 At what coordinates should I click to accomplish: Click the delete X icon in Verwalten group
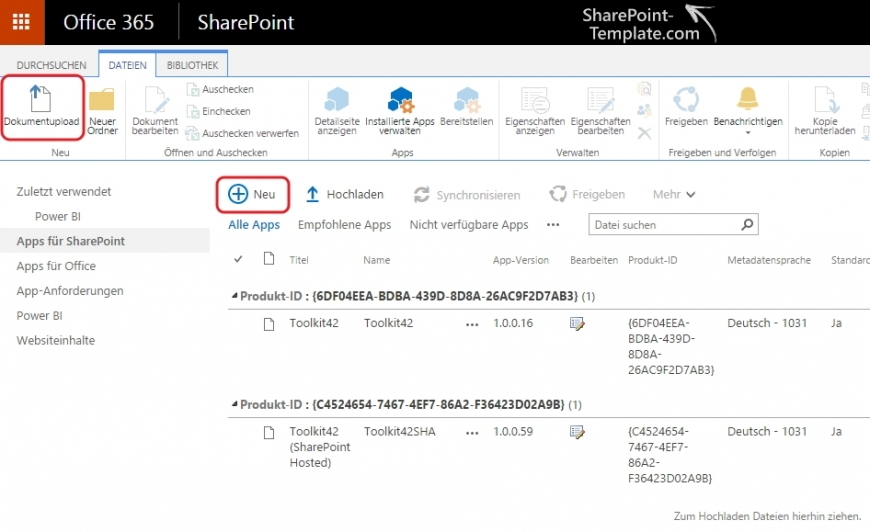(644, 133)
